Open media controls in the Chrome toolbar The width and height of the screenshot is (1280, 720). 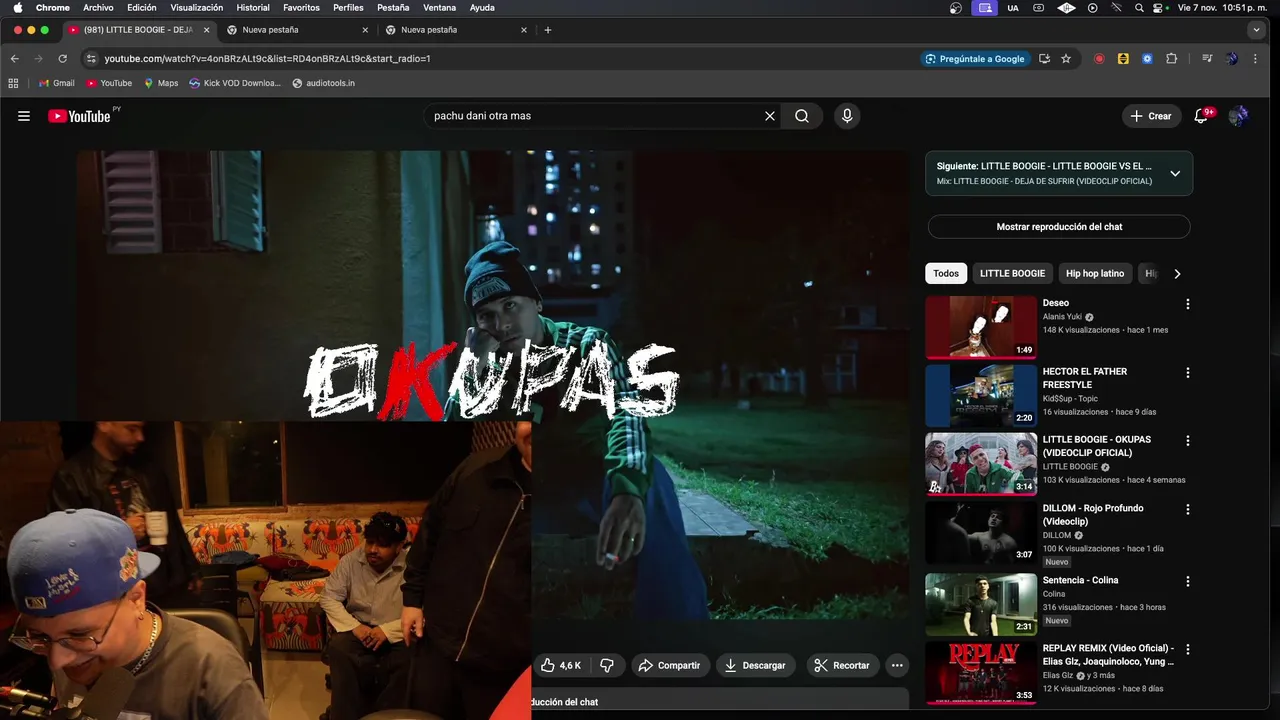tap(1207, 59)
